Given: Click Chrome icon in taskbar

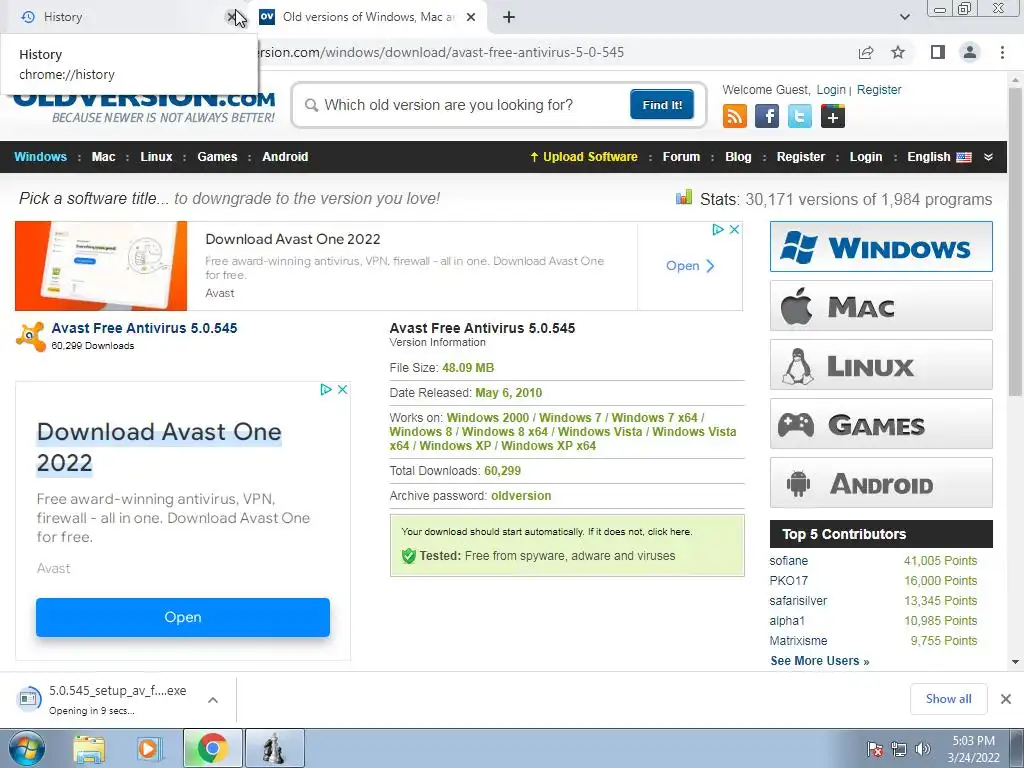Looking at the screenshot, I should tap(212, 749).
